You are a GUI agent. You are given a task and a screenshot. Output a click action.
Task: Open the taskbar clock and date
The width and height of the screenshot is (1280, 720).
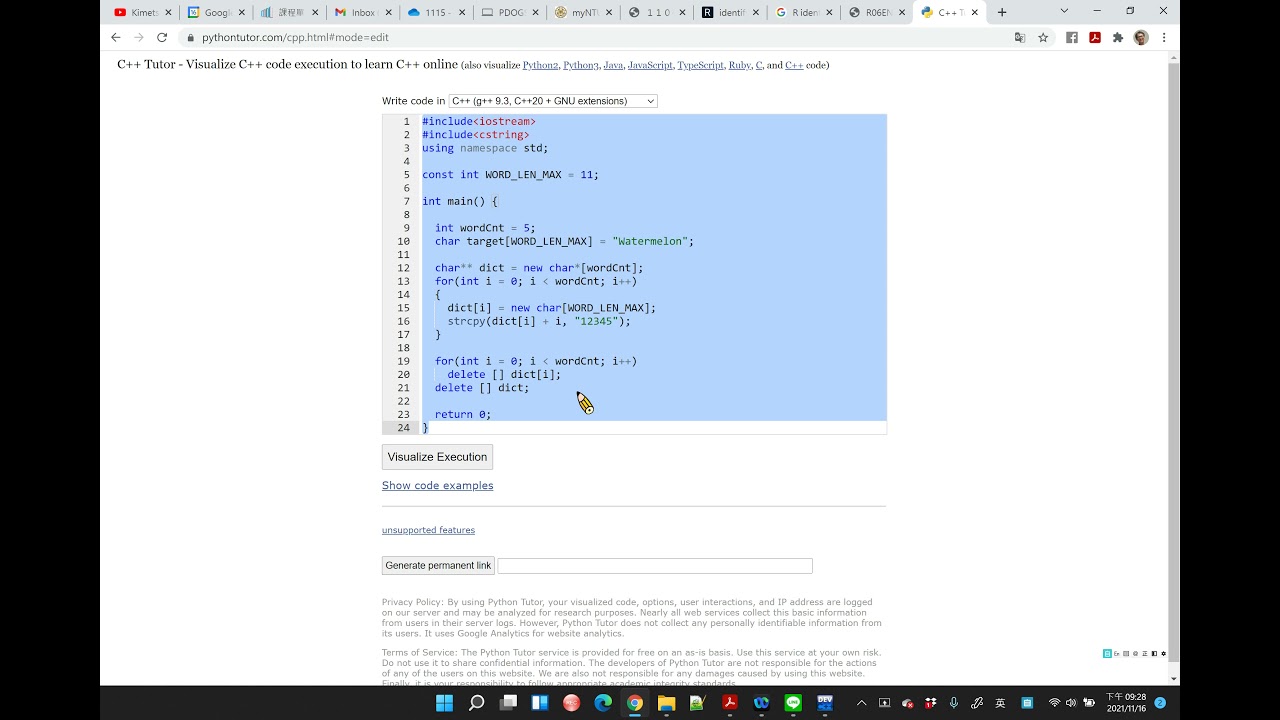click(x=1126, y=703)
